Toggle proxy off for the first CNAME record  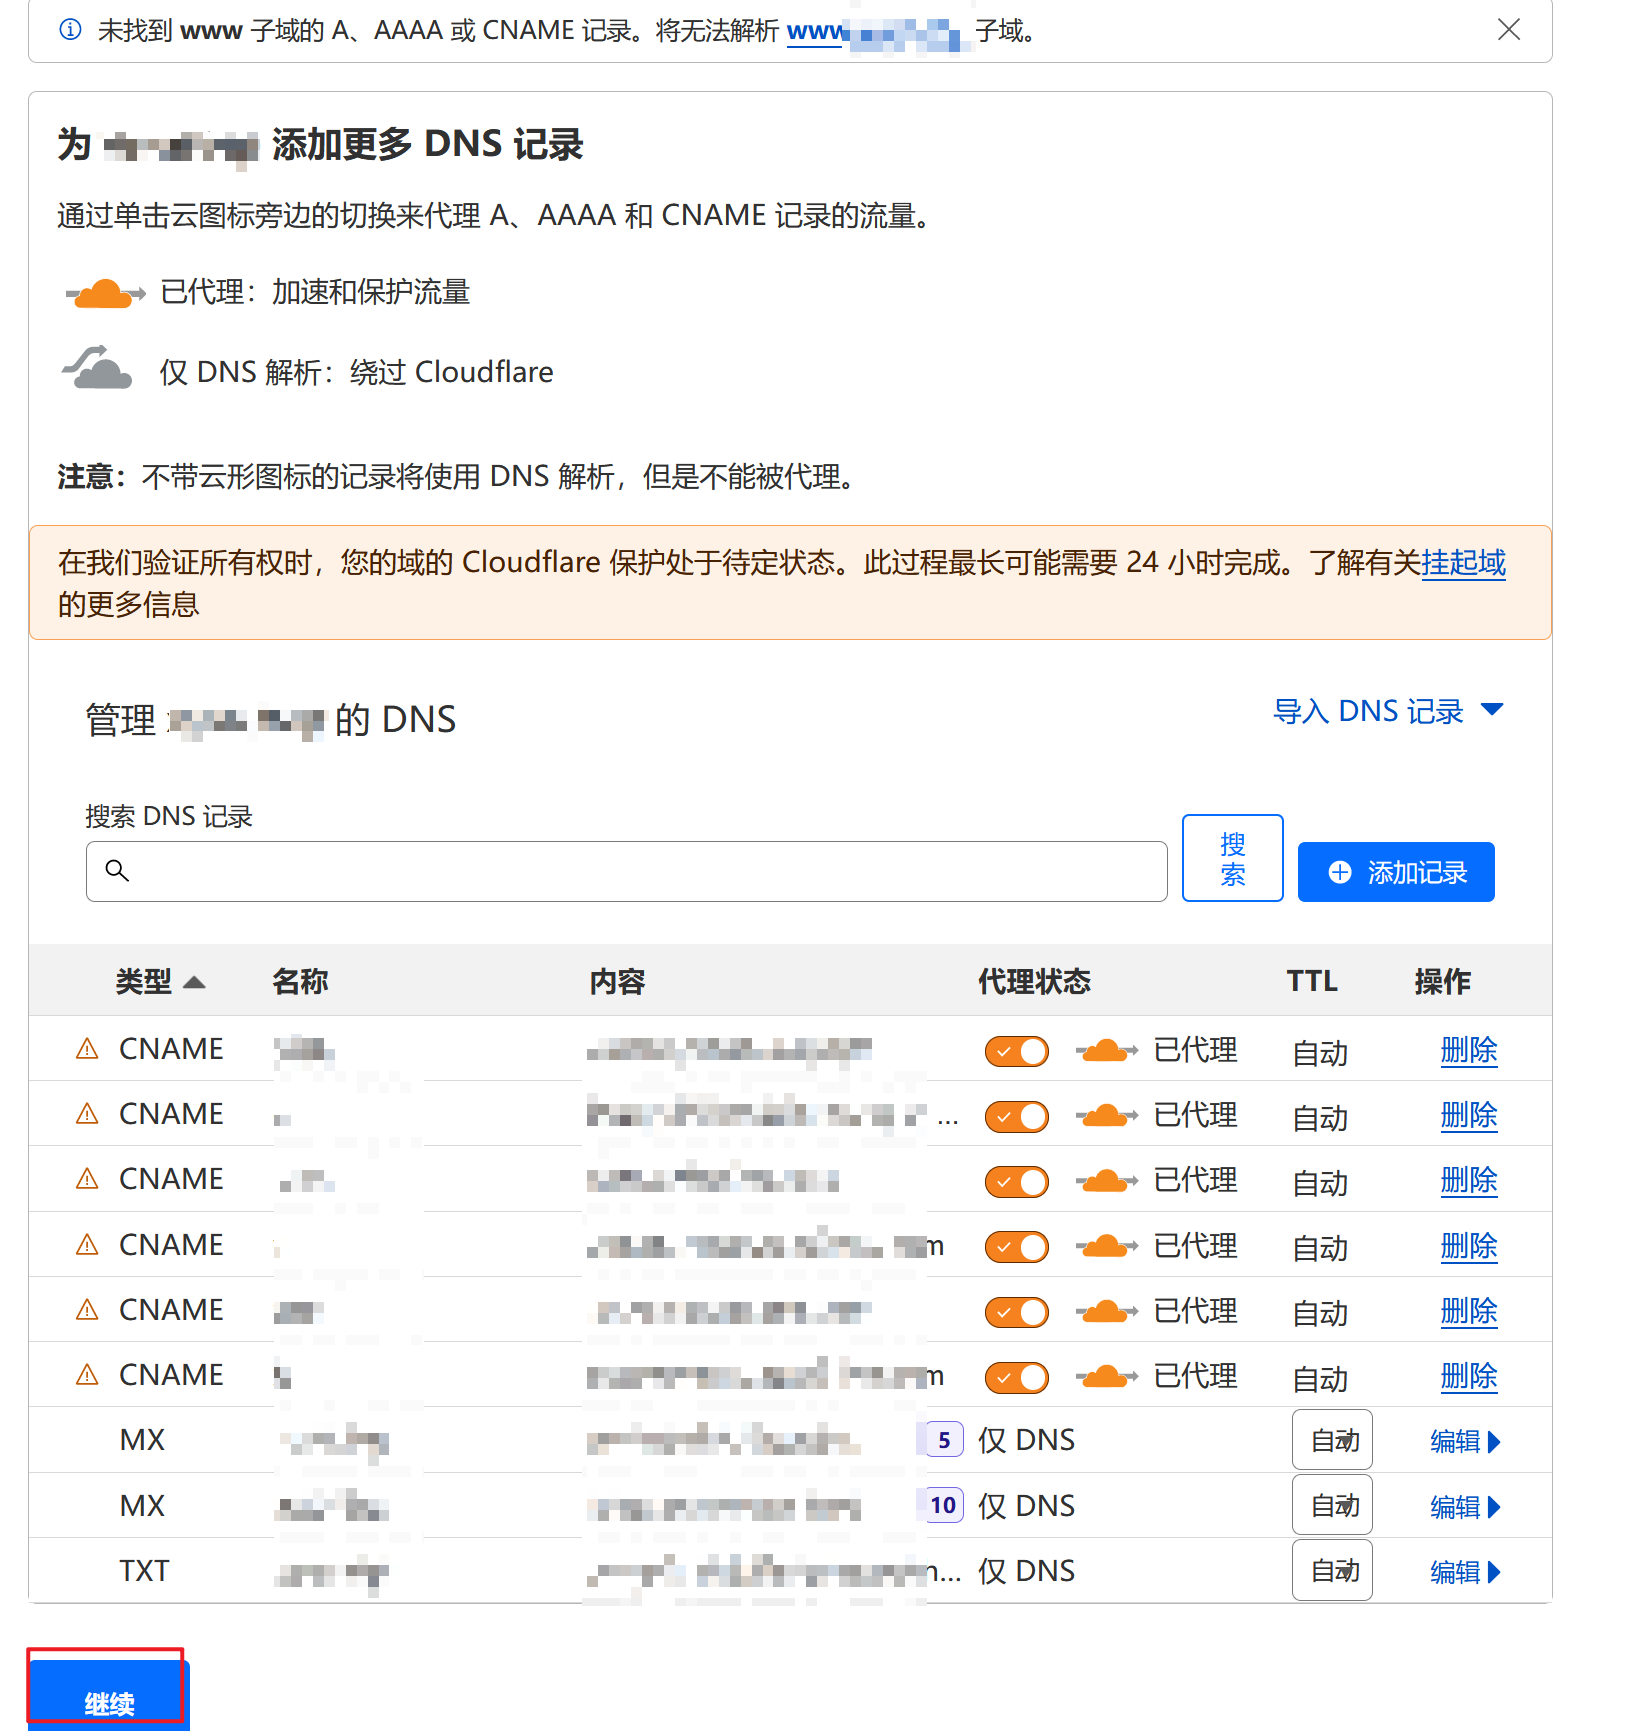[1016, 1051]
